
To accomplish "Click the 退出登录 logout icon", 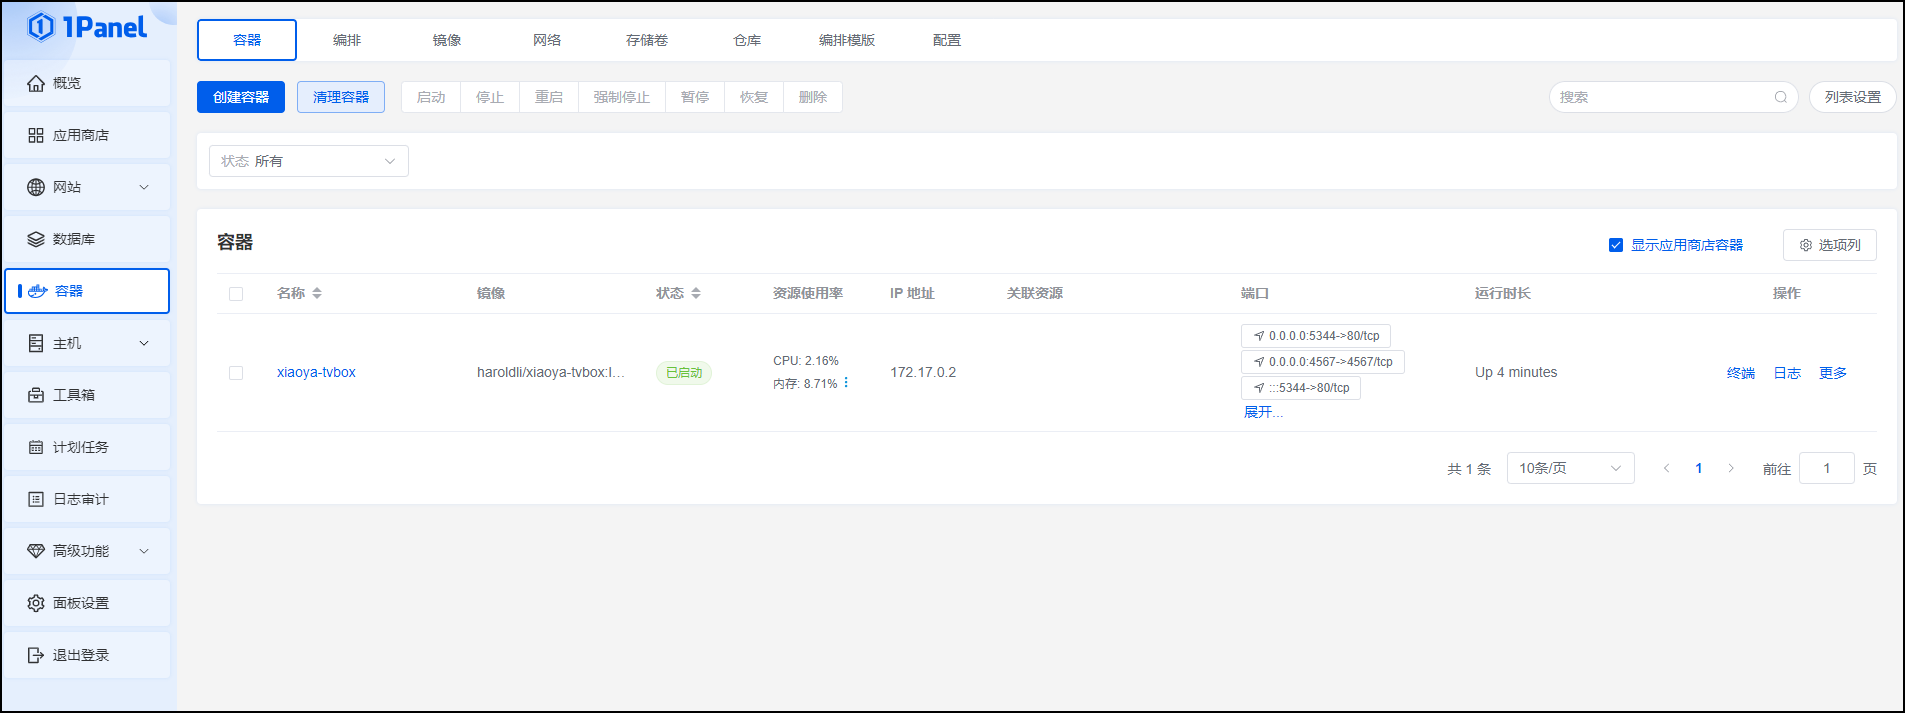I will 36,655.
